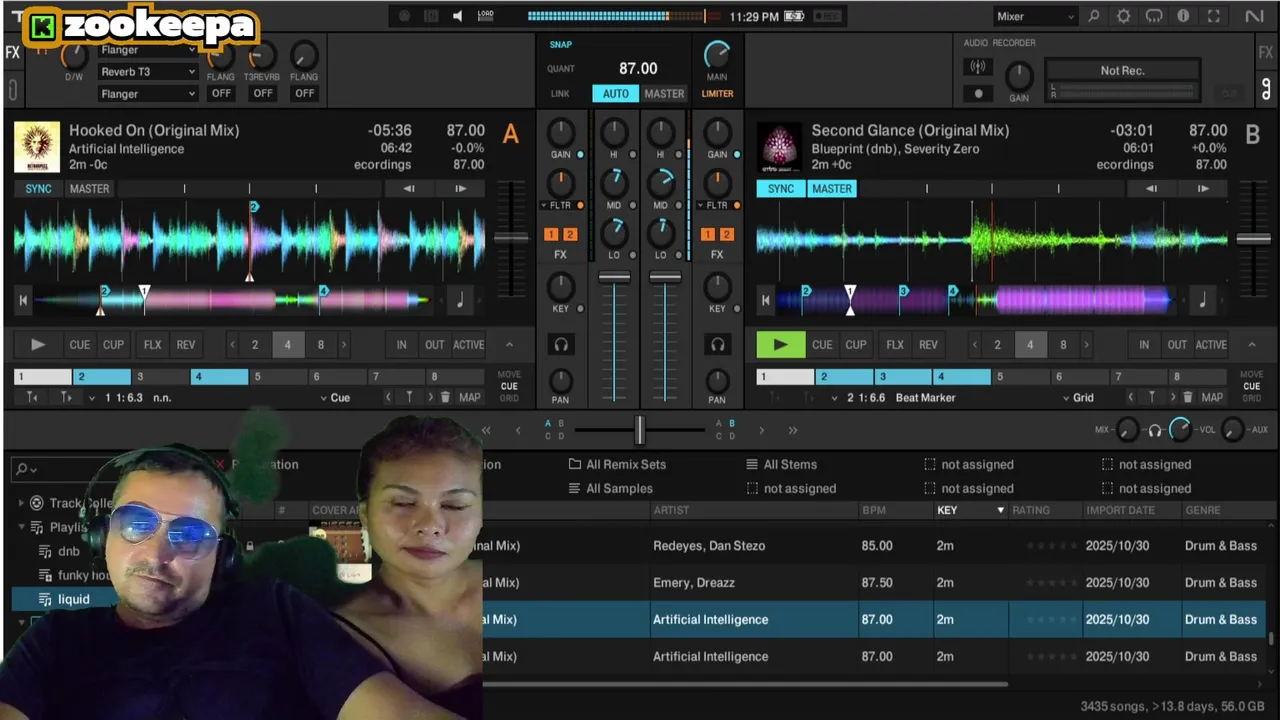This screenshot has height=720, width=1280.
Task: Click Deck A music note key lock icon
Action: pos(460,299)
